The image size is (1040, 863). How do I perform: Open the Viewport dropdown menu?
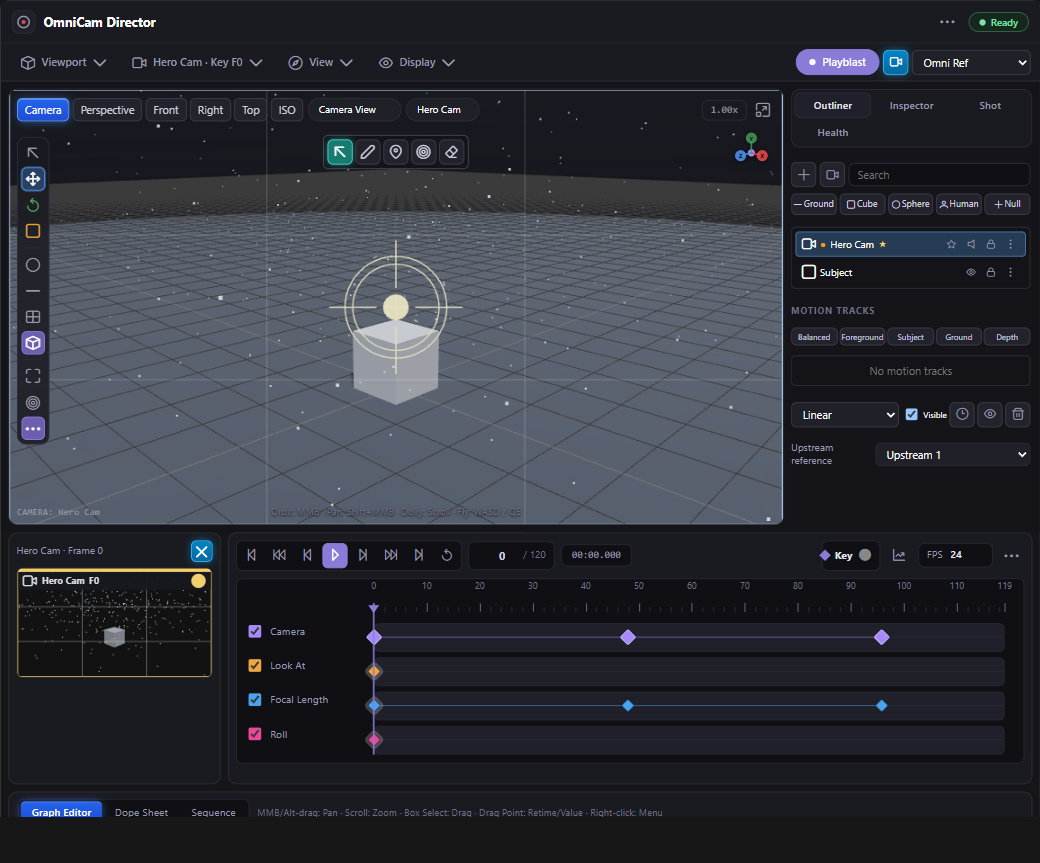tap(63, 62)
